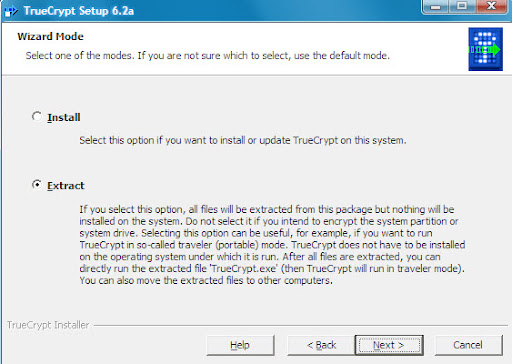512x364 pixels.
Task: Select the Extract radio button
Action: 37,185
